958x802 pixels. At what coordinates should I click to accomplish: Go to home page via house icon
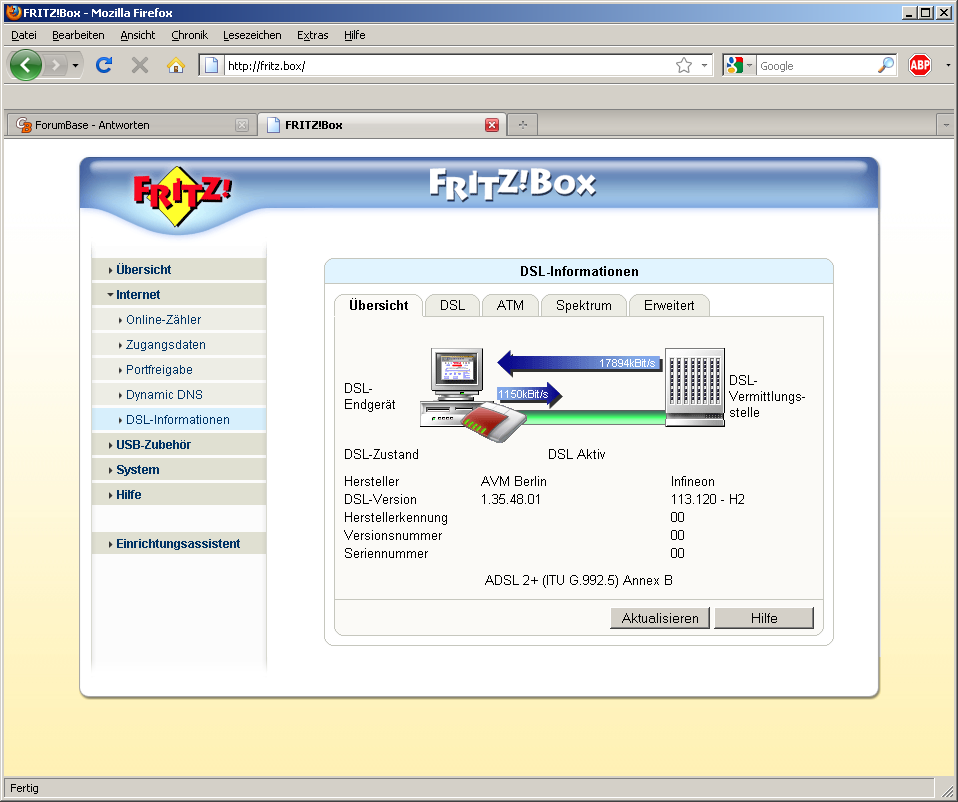click(176, 65)
